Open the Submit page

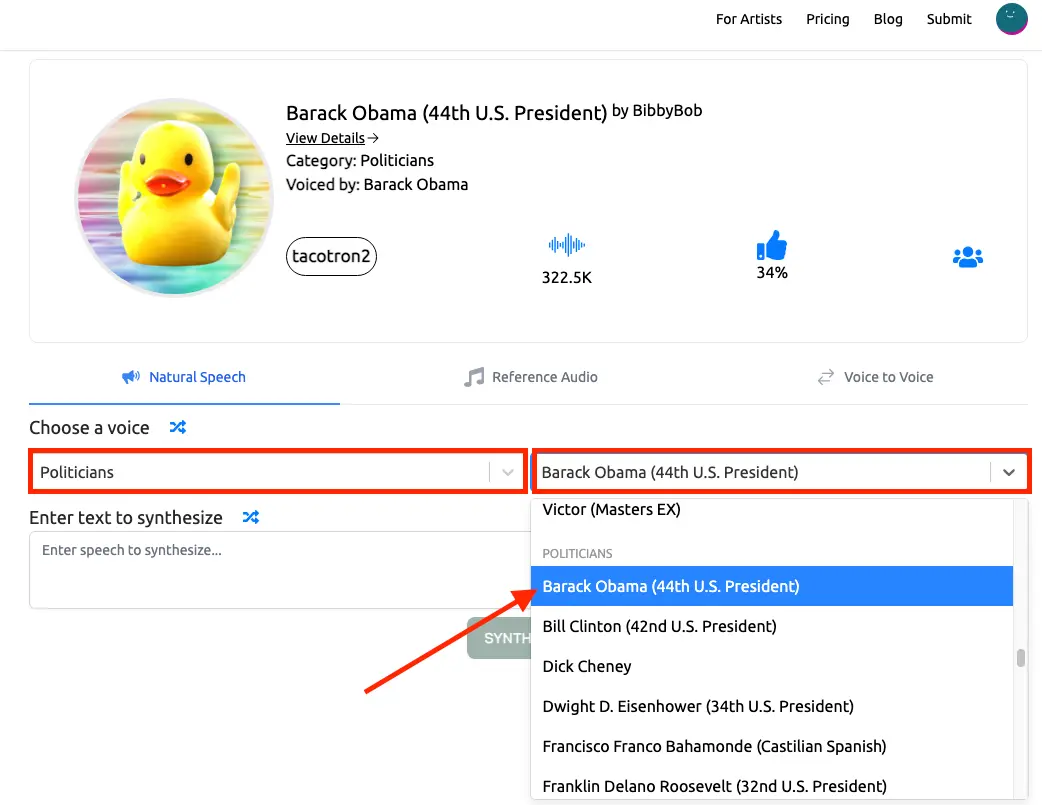tap(949, 19)
